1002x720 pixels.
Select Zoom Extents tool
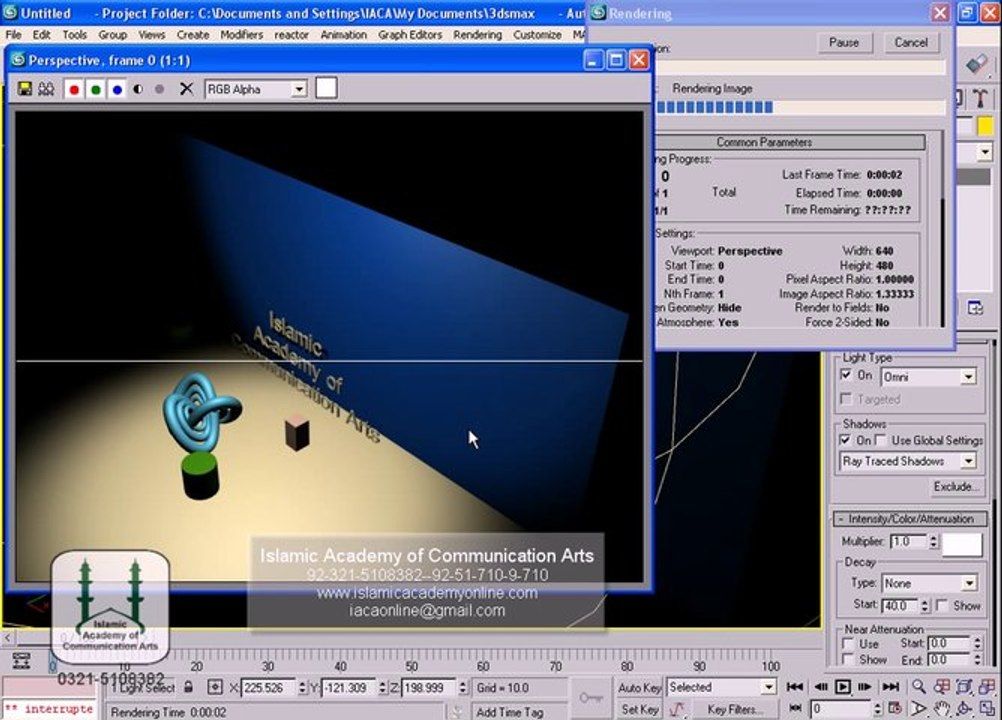(x=964, y=687)
